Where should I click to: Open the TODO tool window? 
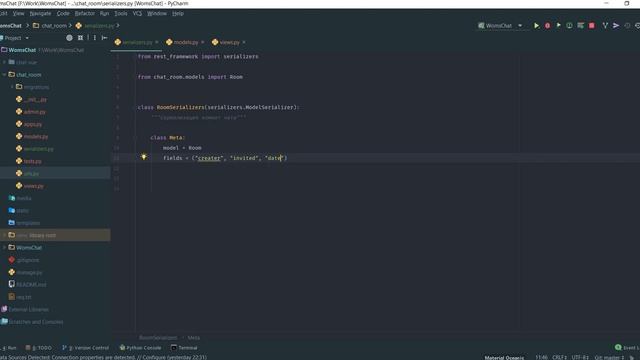click(x=39, y=348)
